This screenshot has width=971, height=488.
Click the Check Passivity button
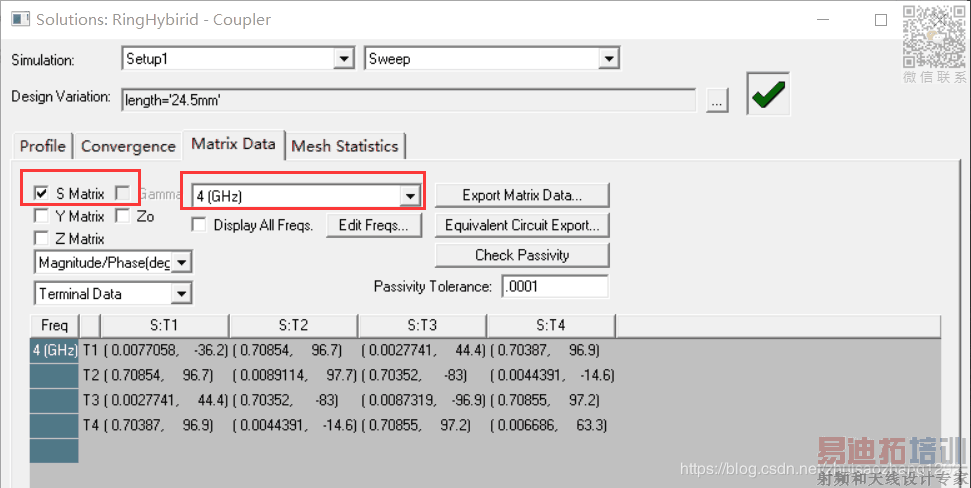pos(522,255)
